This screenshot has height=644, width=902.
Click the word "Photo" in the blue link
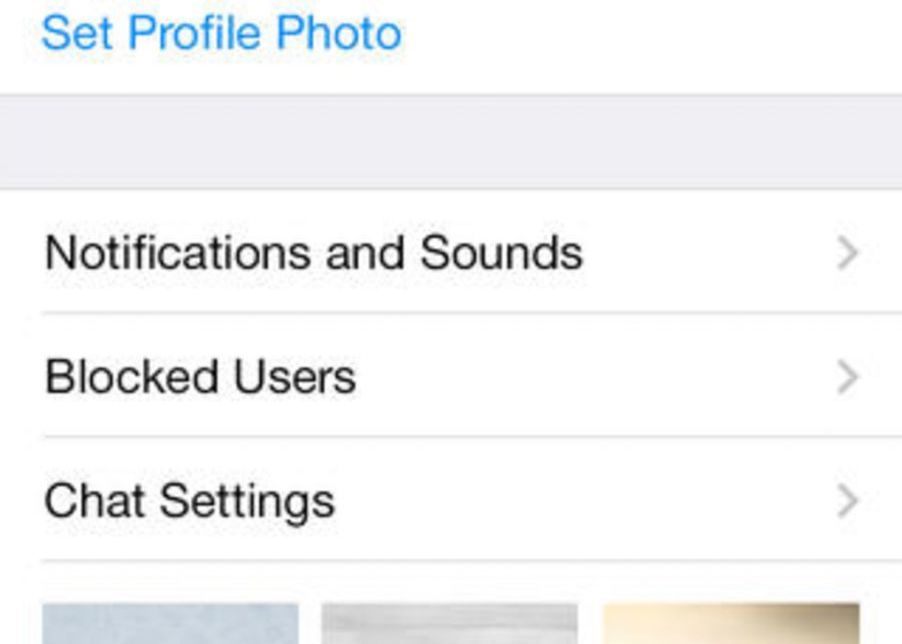[x=338, y=33]
